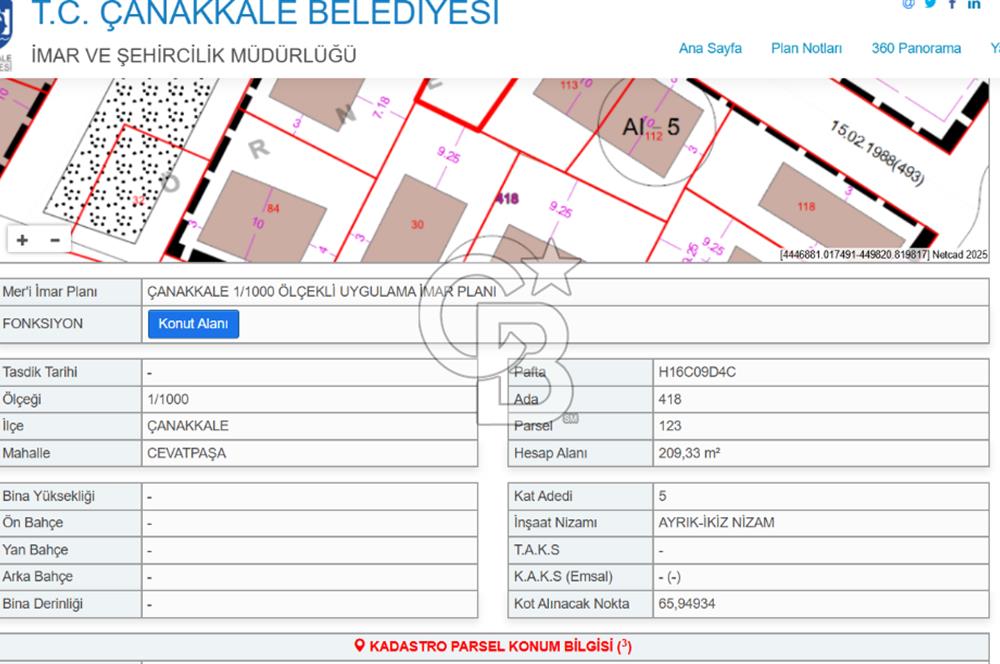Open the Twitter profile icon
1000x664 pixels.
click(x=930, y=4)
